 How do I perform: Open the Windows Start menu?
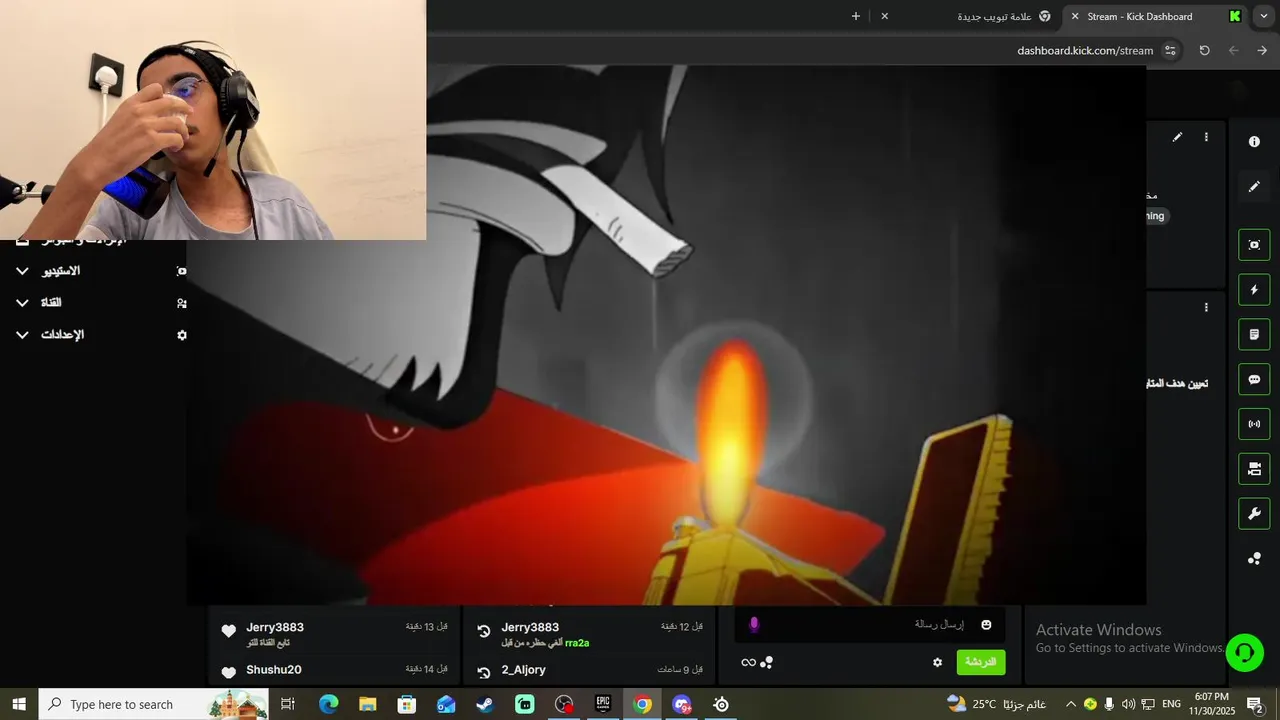click(x=19, y=704)
